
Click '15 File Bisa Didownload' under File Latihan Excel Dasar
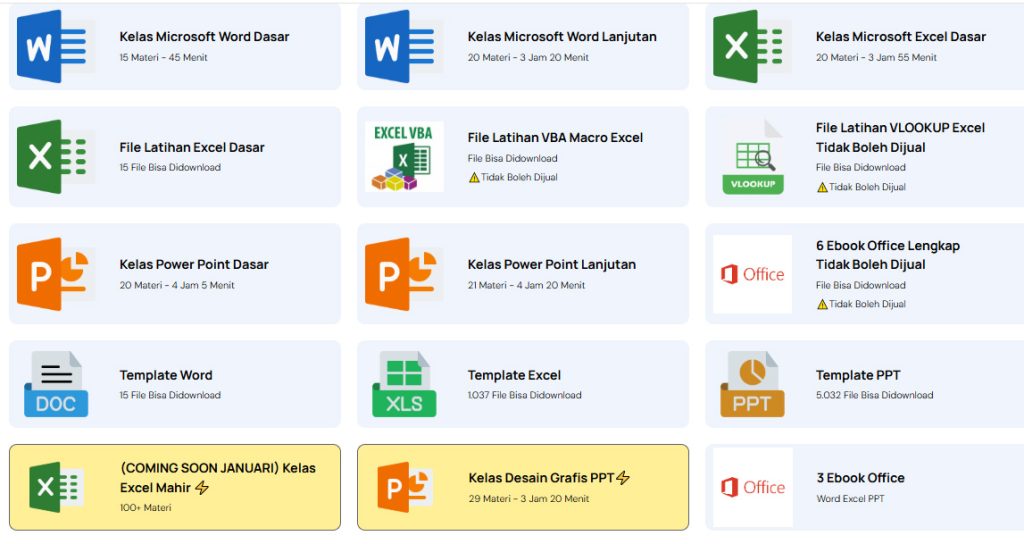point(170,168)
